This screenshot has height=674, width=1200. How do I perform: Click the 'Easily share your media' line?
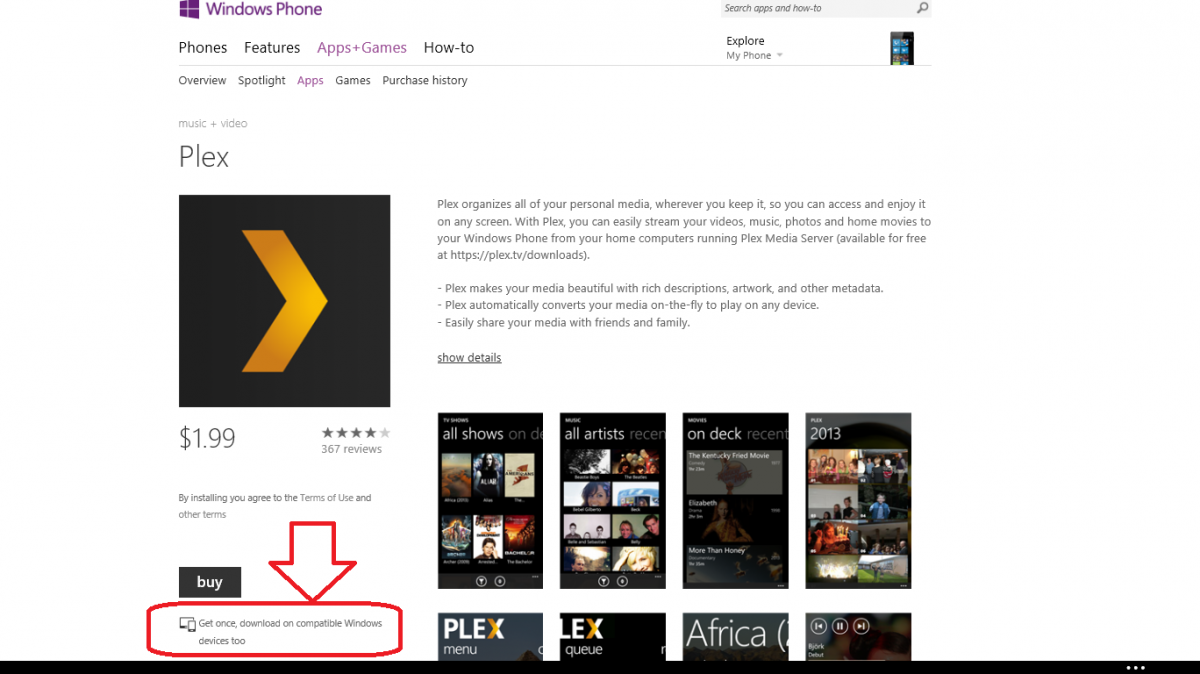click(563, 323)
